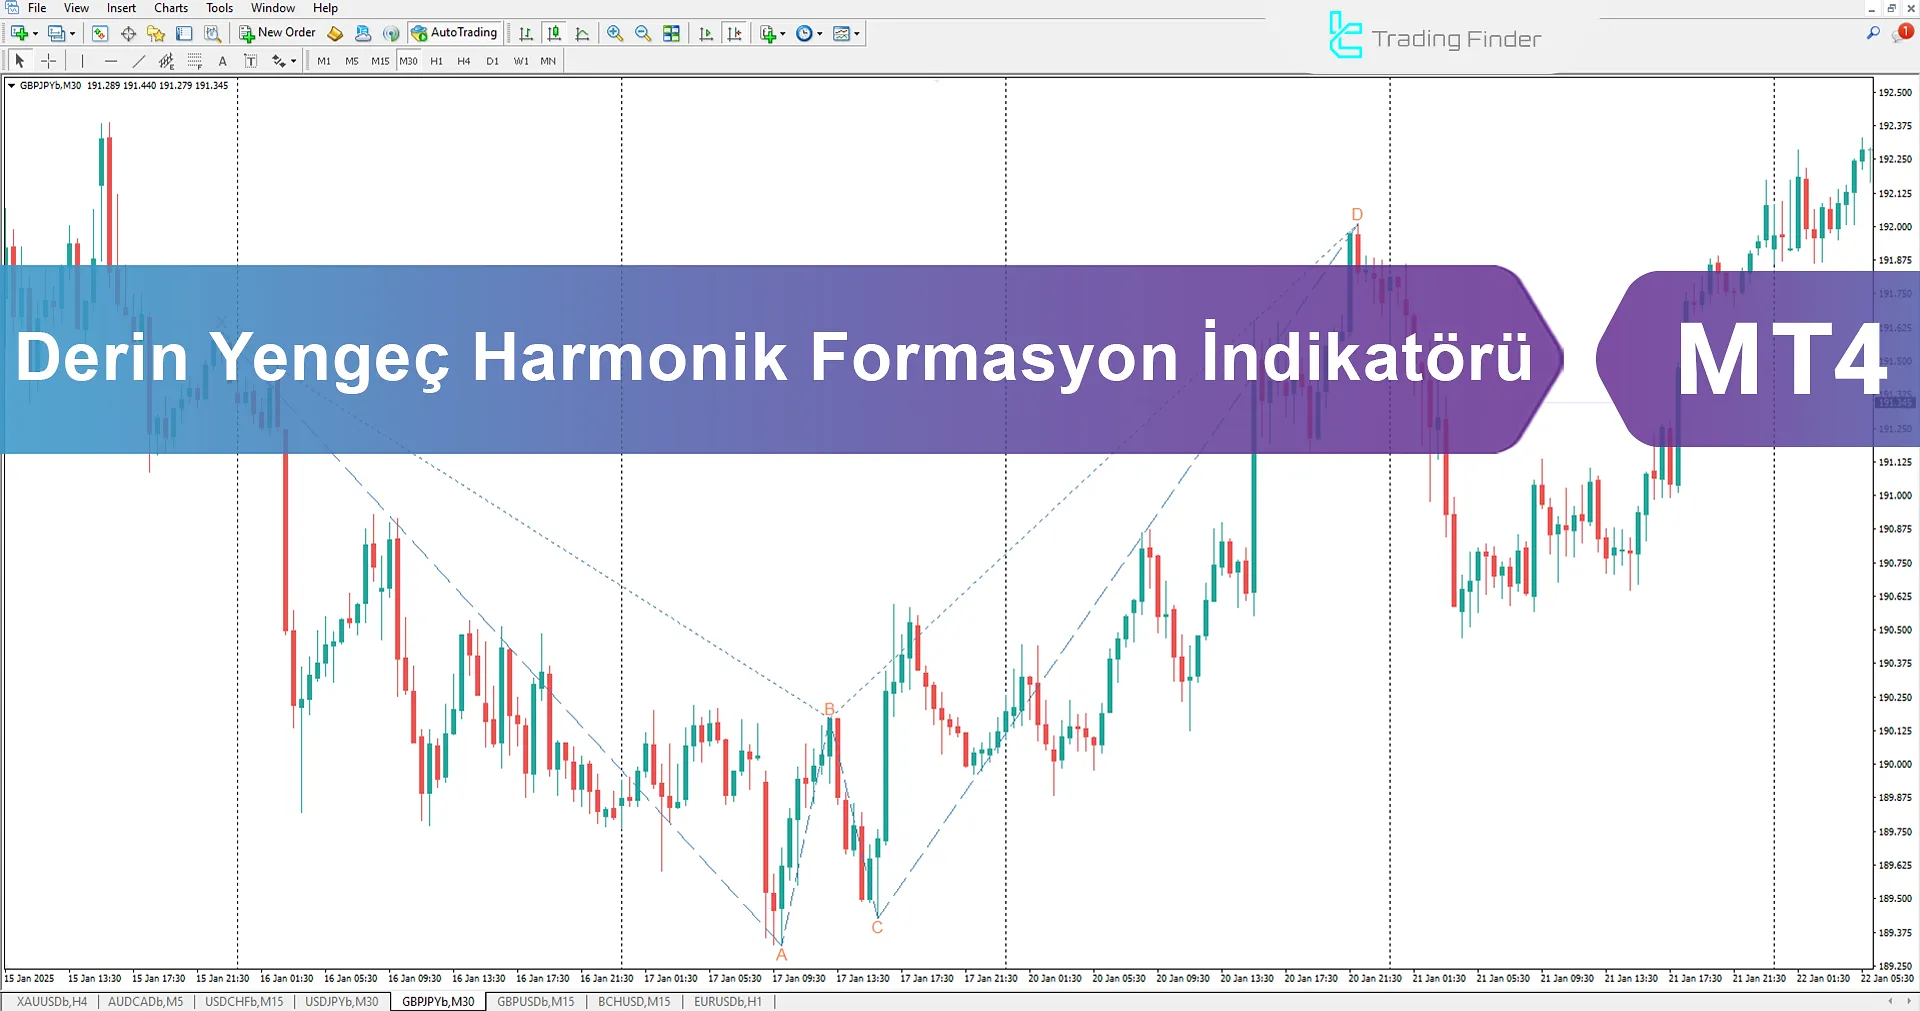Viewport: 1920px width, 1011px height.
Task: Zoom out of the chart
Action: click(643, 34)
